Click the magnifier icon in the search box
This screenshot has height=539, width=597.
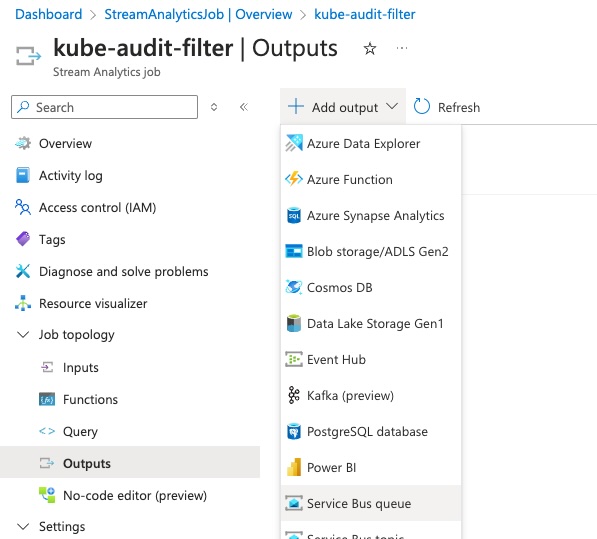[24, 107]
